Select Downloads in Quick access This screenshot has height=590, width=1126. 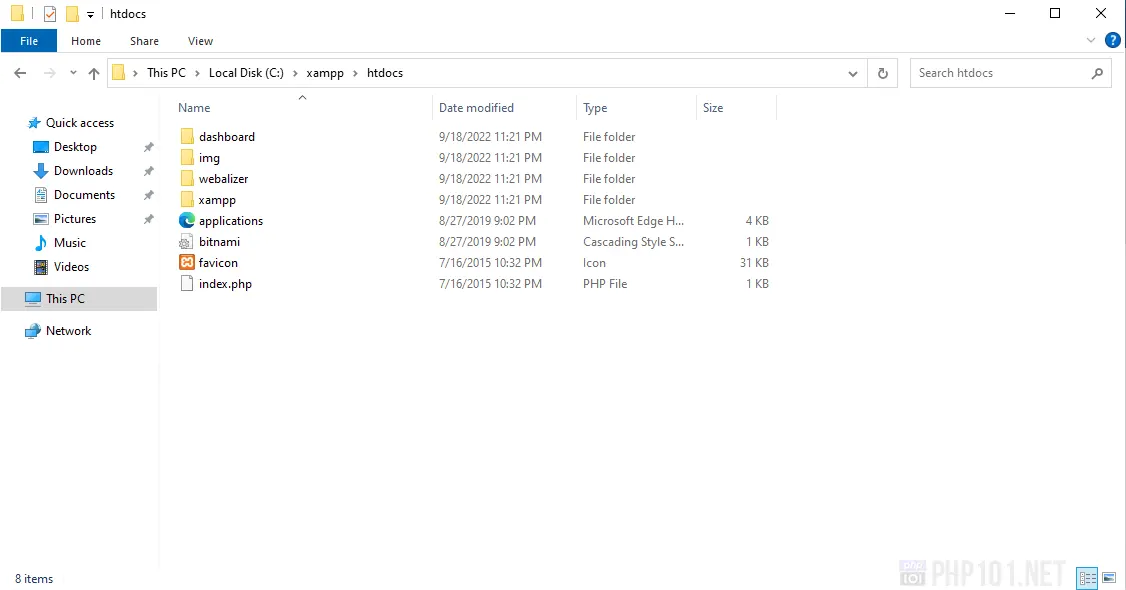83,171
